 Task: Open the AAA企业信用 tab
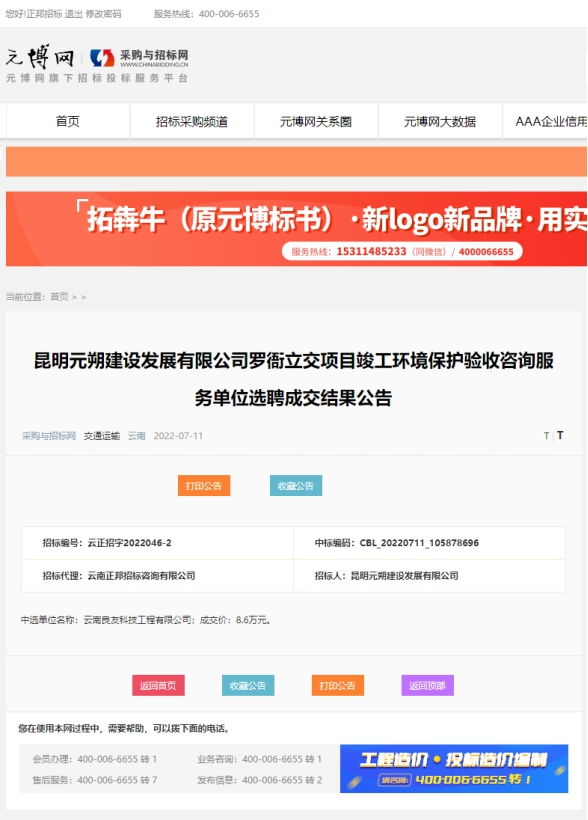pos(545,121)
